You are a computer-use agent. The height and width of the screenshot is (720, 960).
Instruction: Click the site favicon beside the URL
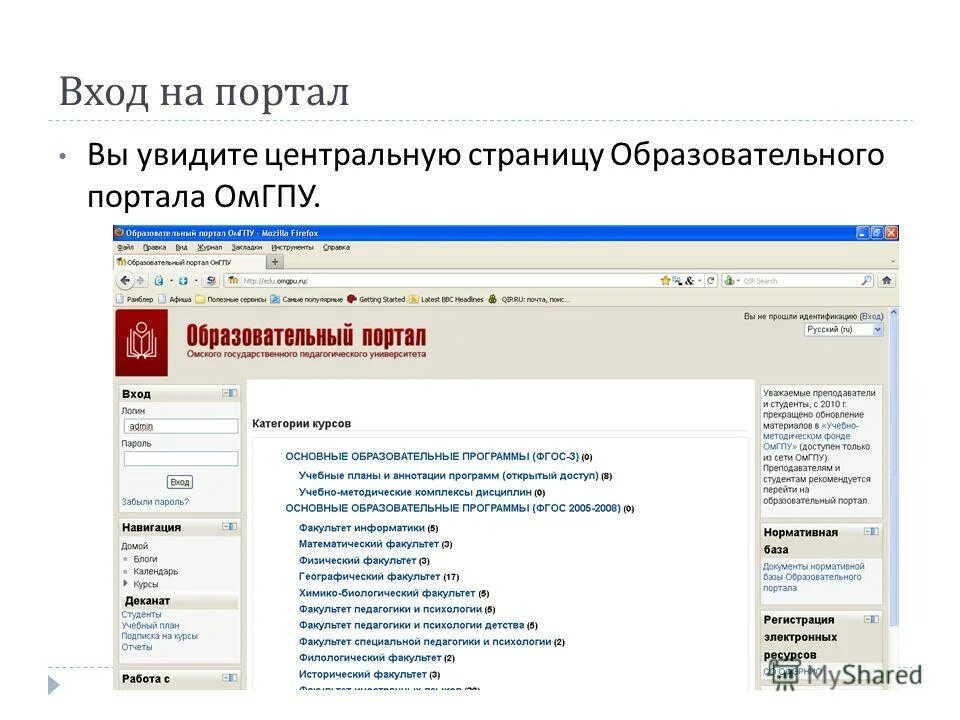[233, 280]
